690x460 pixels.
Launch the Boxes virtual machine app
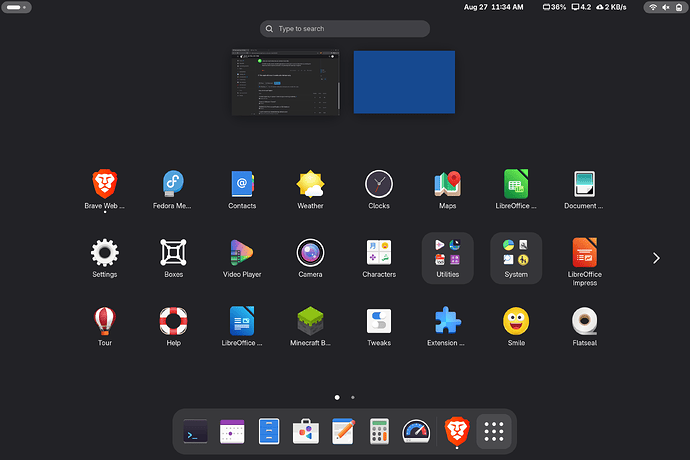click(x=173, y=258)
